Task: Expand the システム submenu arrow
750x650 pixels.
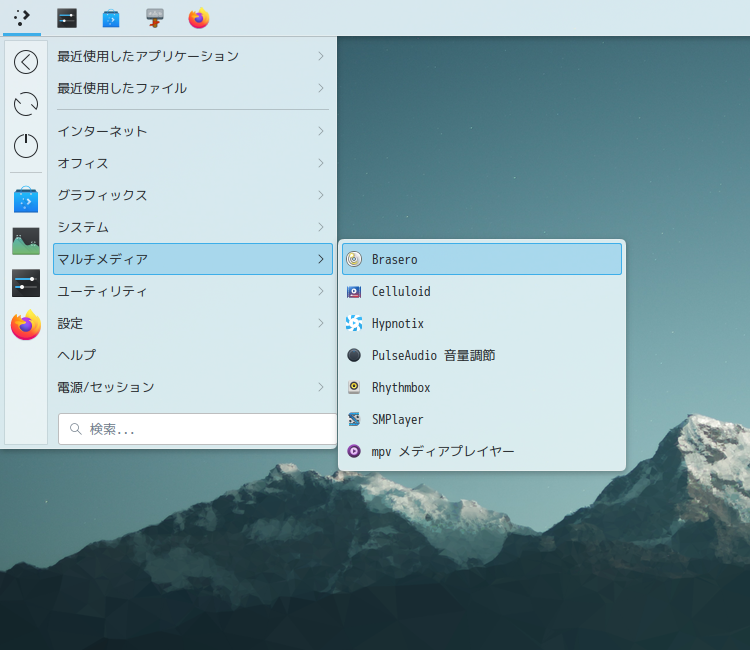Action: coord(321,227)
